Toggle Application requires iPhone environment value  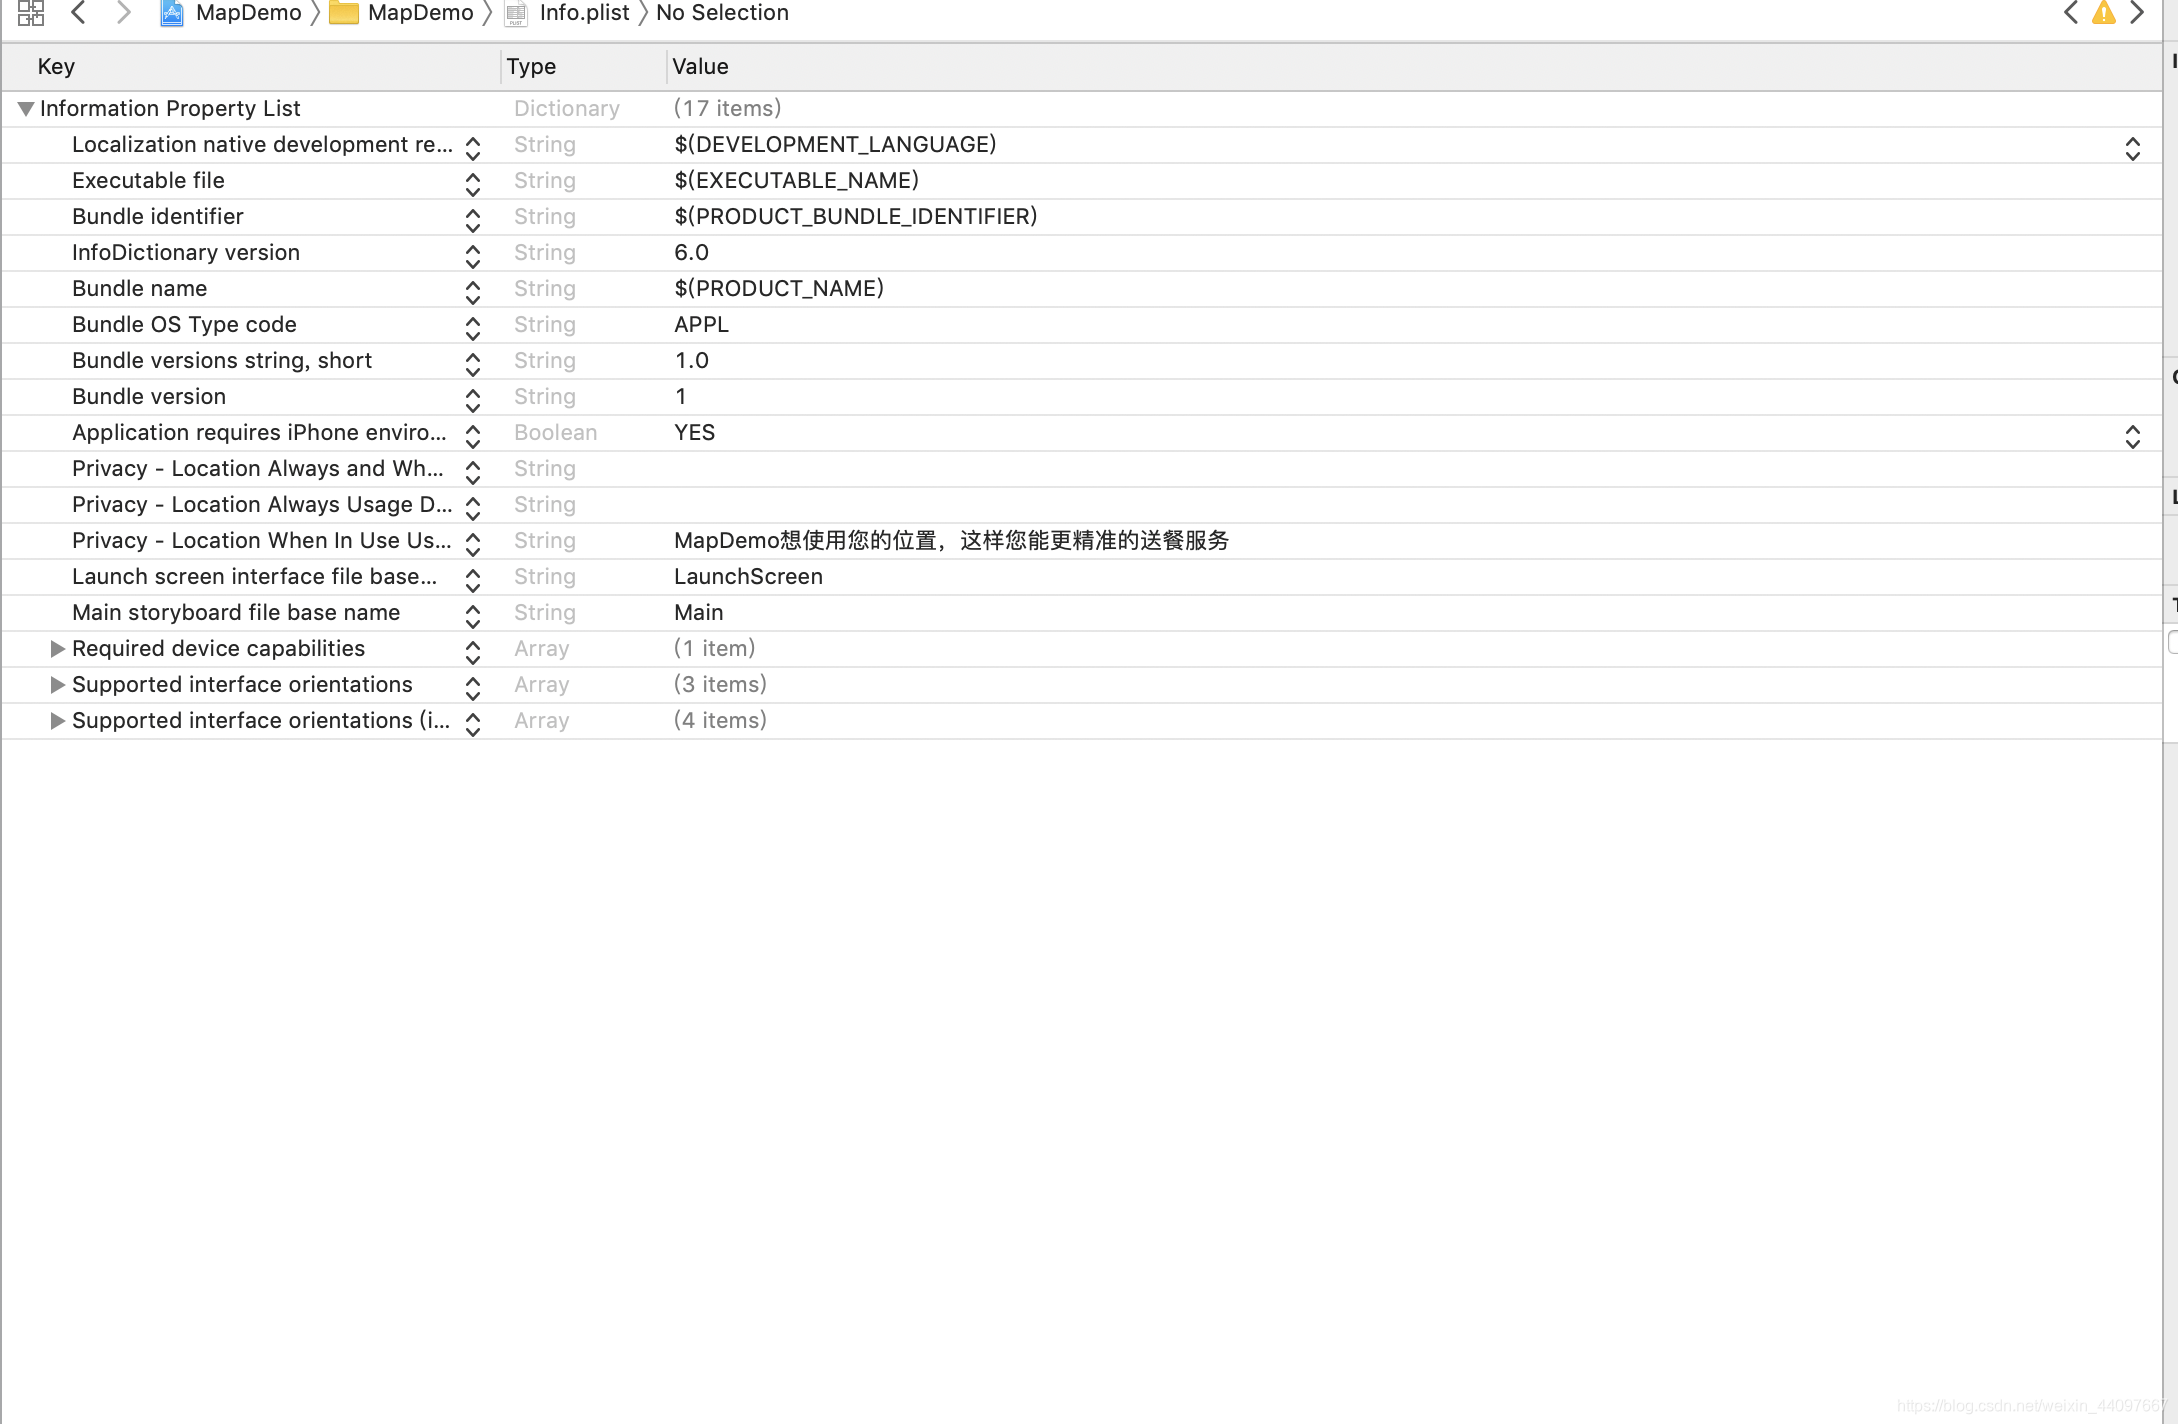(2134, 432)
